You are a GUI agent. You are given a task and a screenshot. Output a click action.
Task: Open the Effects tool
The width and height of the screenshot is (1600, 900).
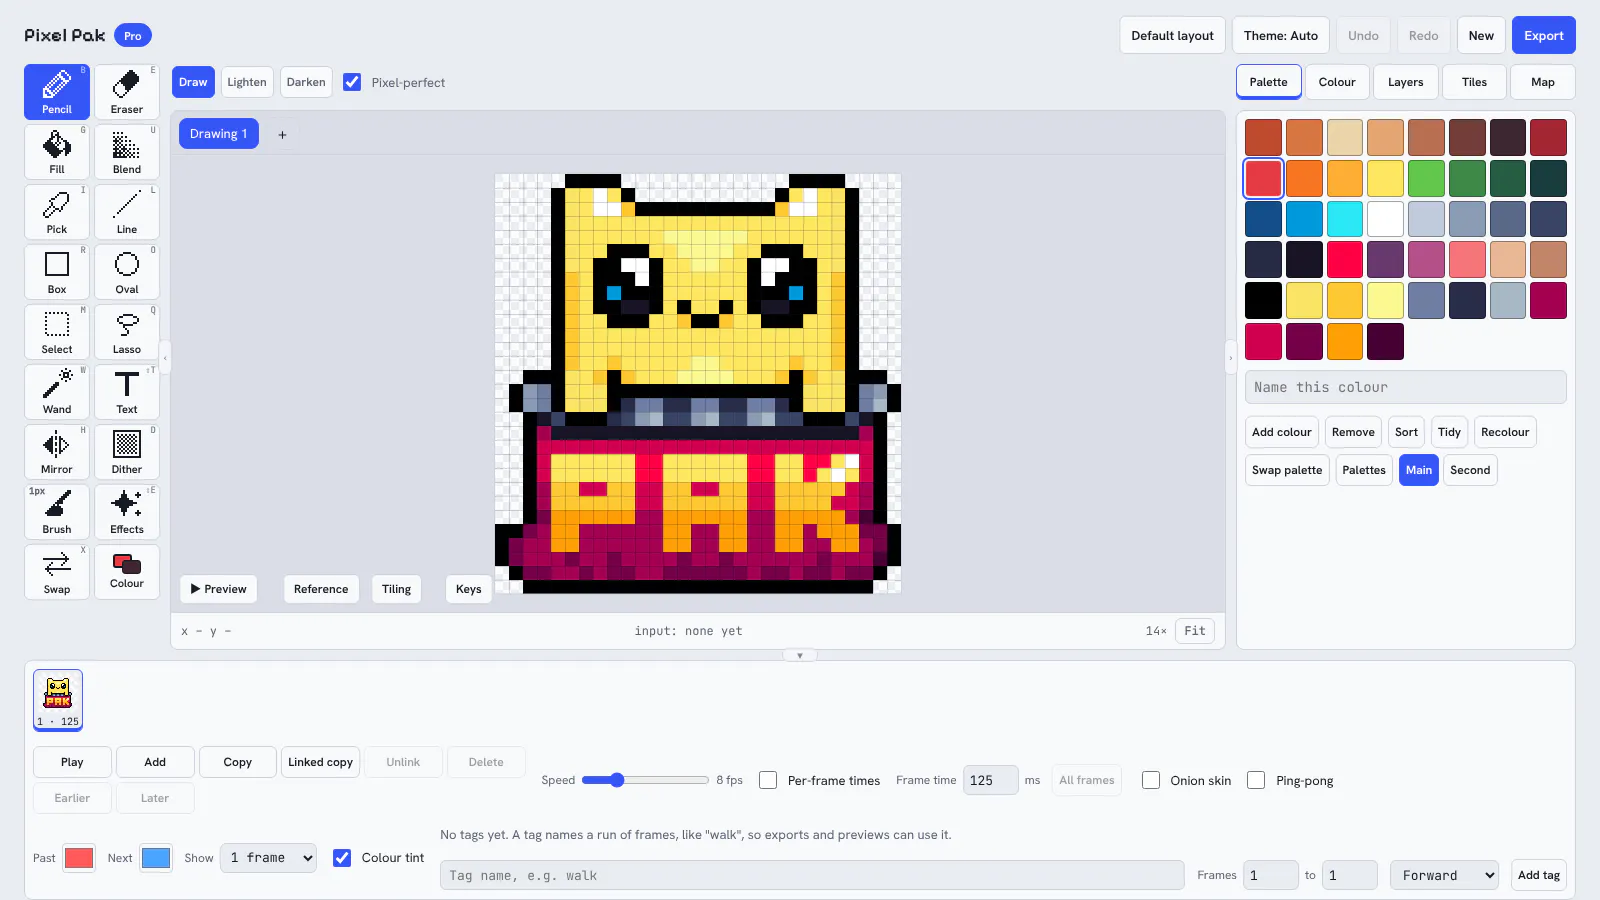tap(127, 512)
